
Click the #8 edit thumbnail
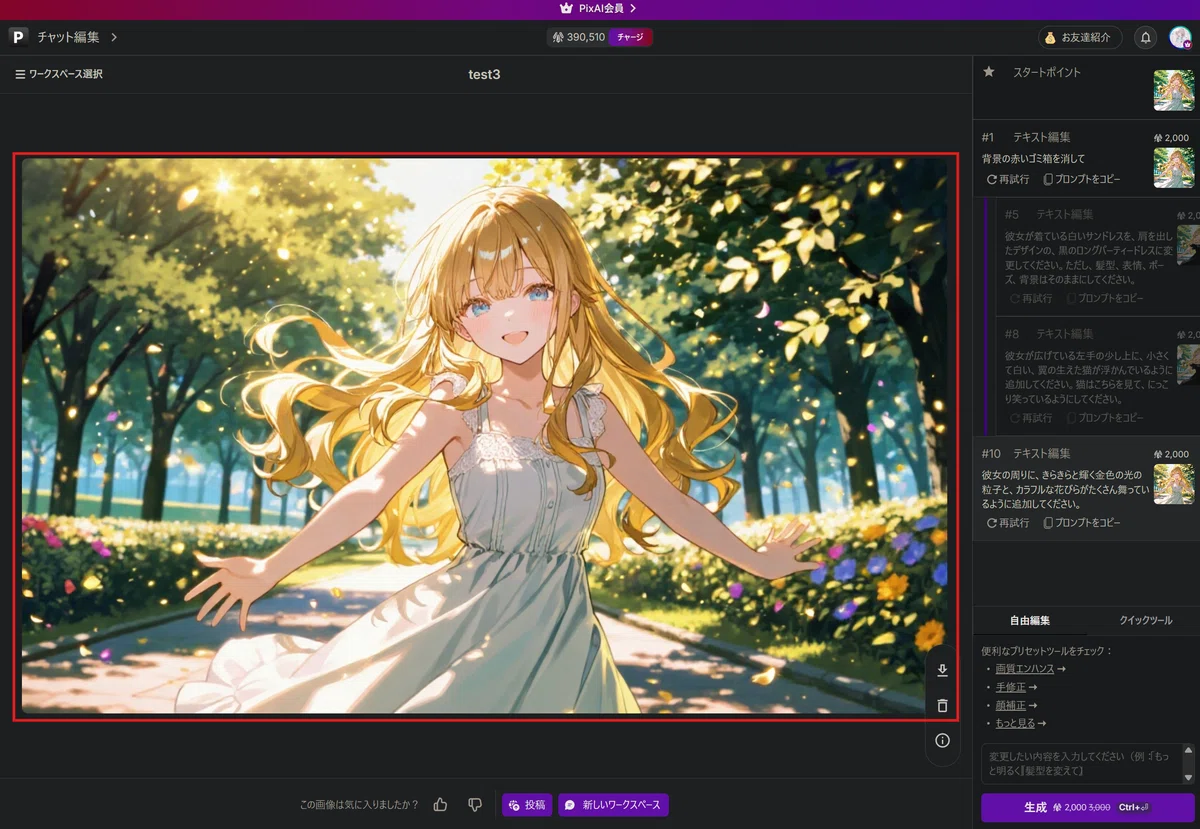coord(1189,364)
